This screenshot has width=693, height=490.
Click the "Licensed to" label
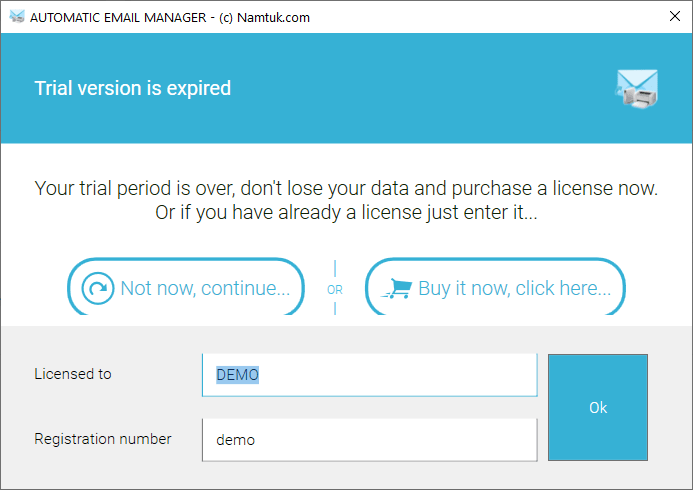click(73, 374)
